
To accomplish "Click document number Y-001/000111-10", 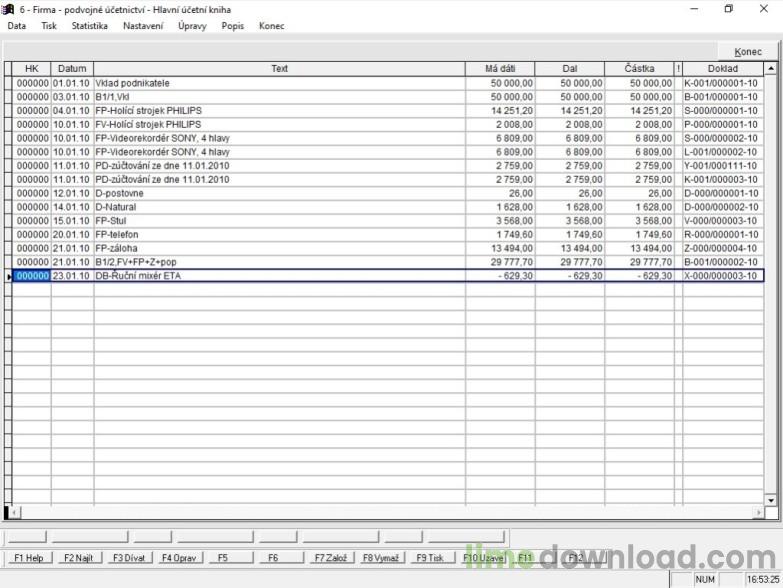I will coord(721,166).
